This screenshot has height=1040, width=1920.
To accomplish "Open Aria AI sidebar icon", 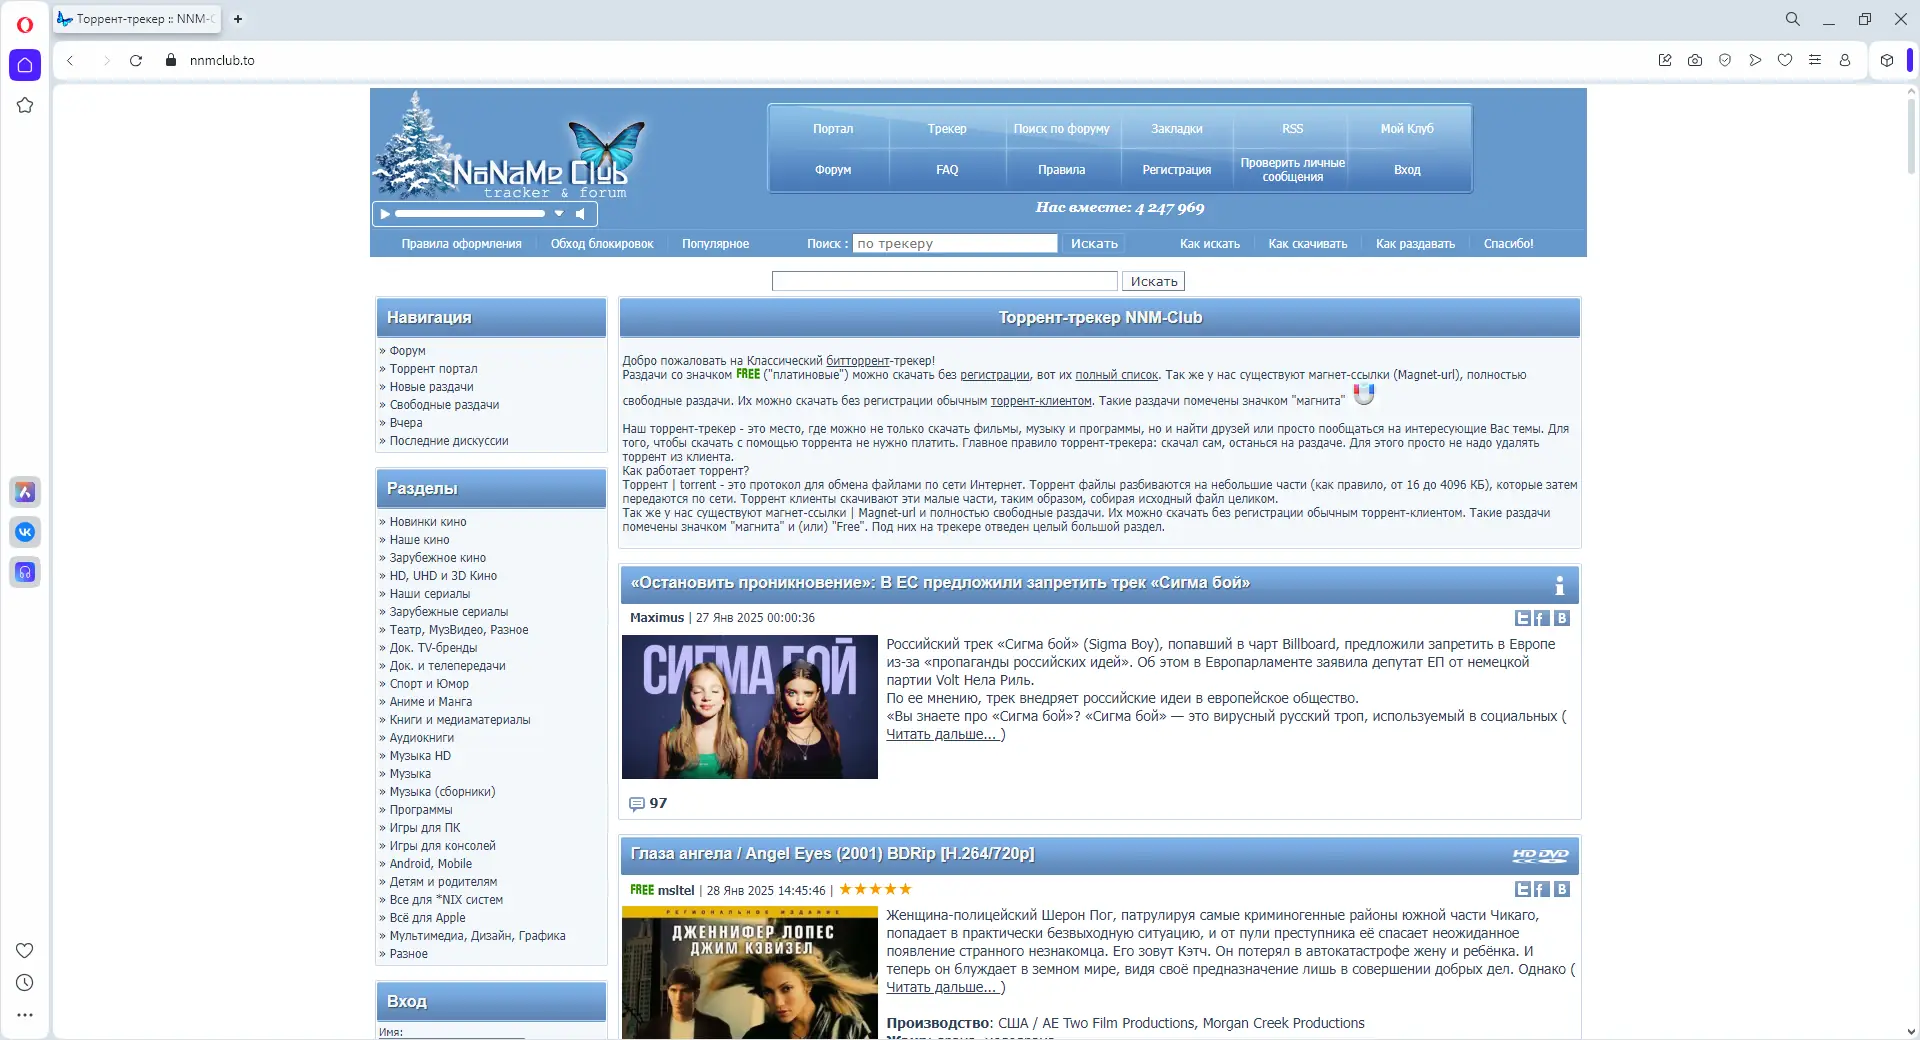I will point(25,492).
